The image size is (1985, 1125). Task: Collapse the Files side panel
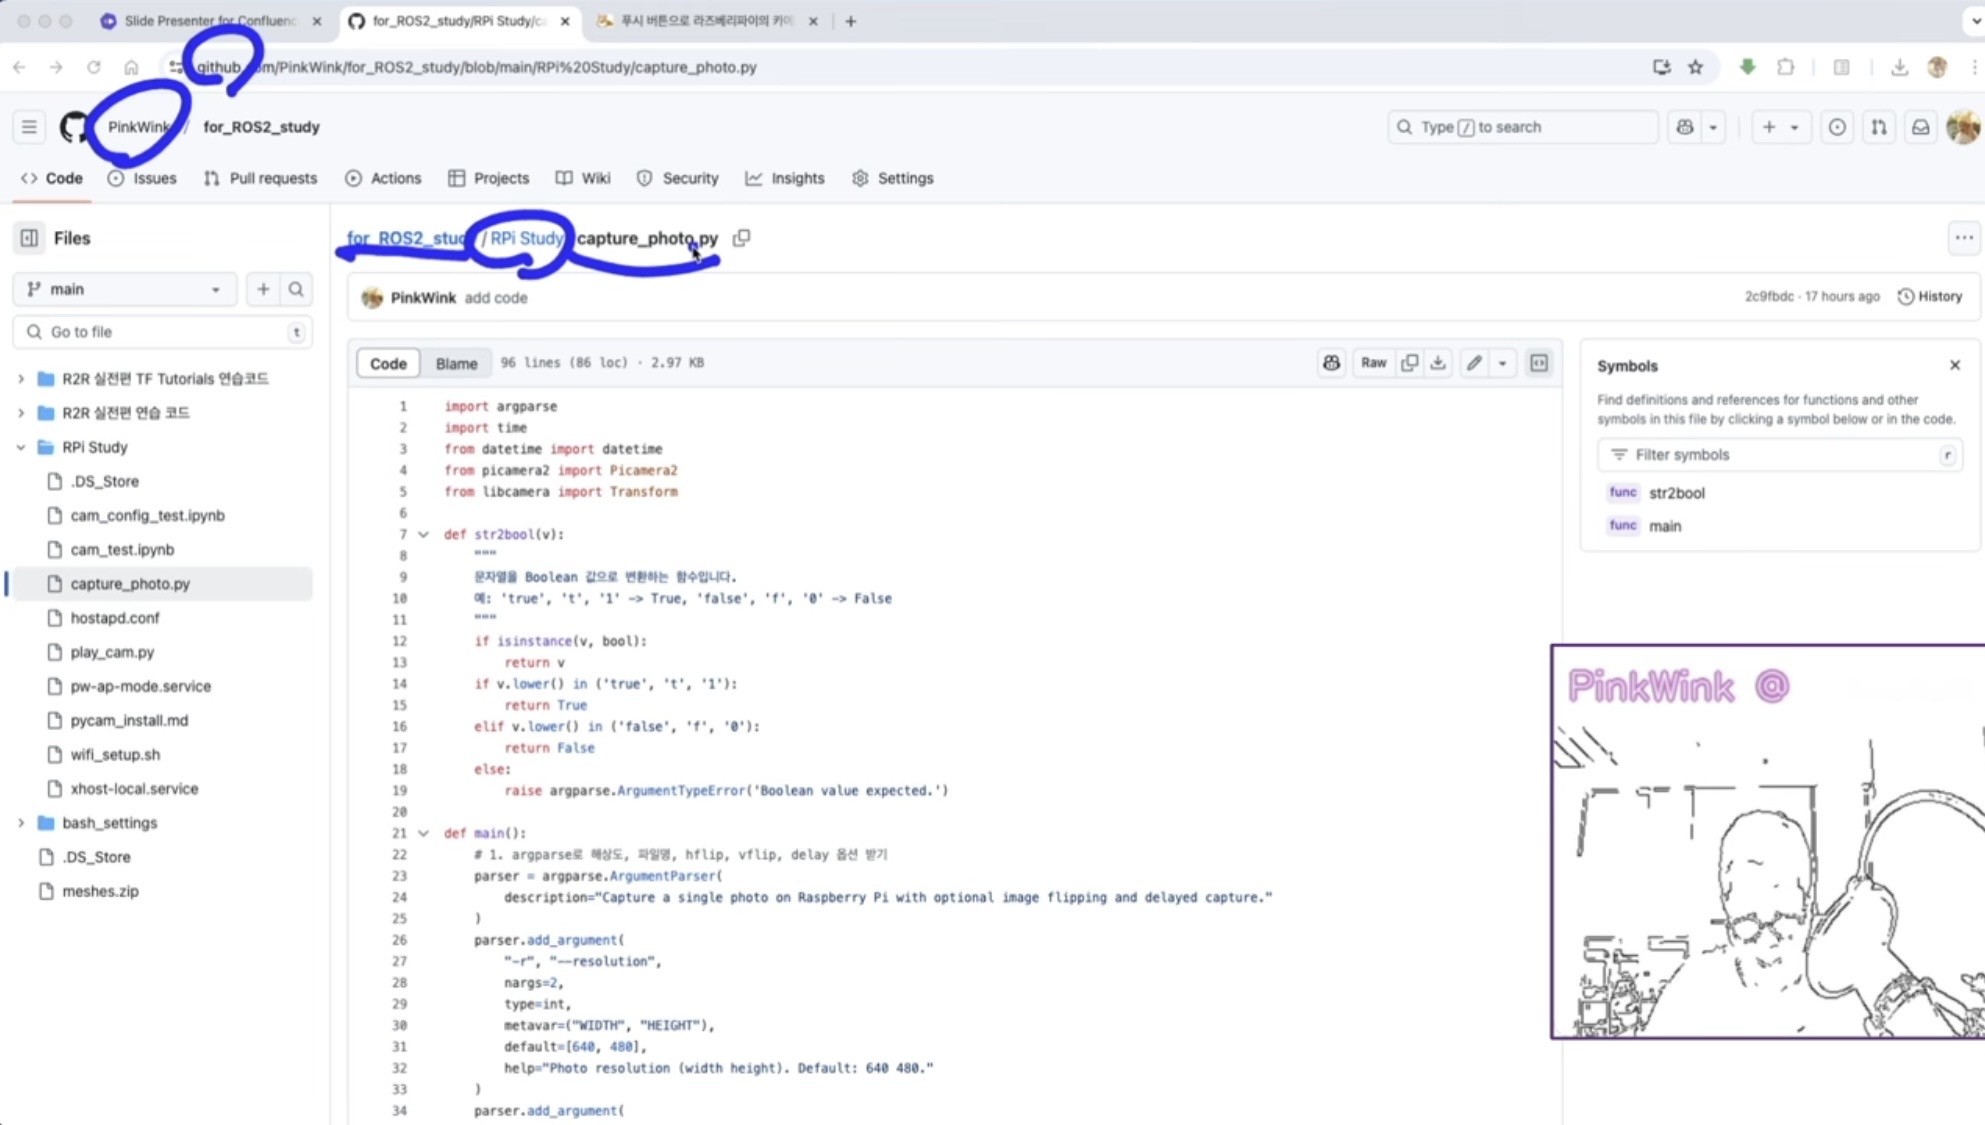[29, 238]
